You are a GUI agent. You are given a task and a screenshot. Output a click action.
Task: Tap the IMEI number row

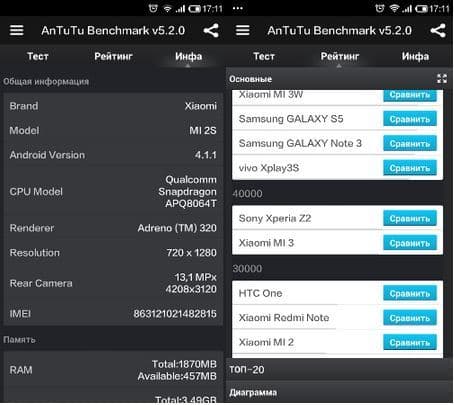pyautogui.click(x=113, y=314)
